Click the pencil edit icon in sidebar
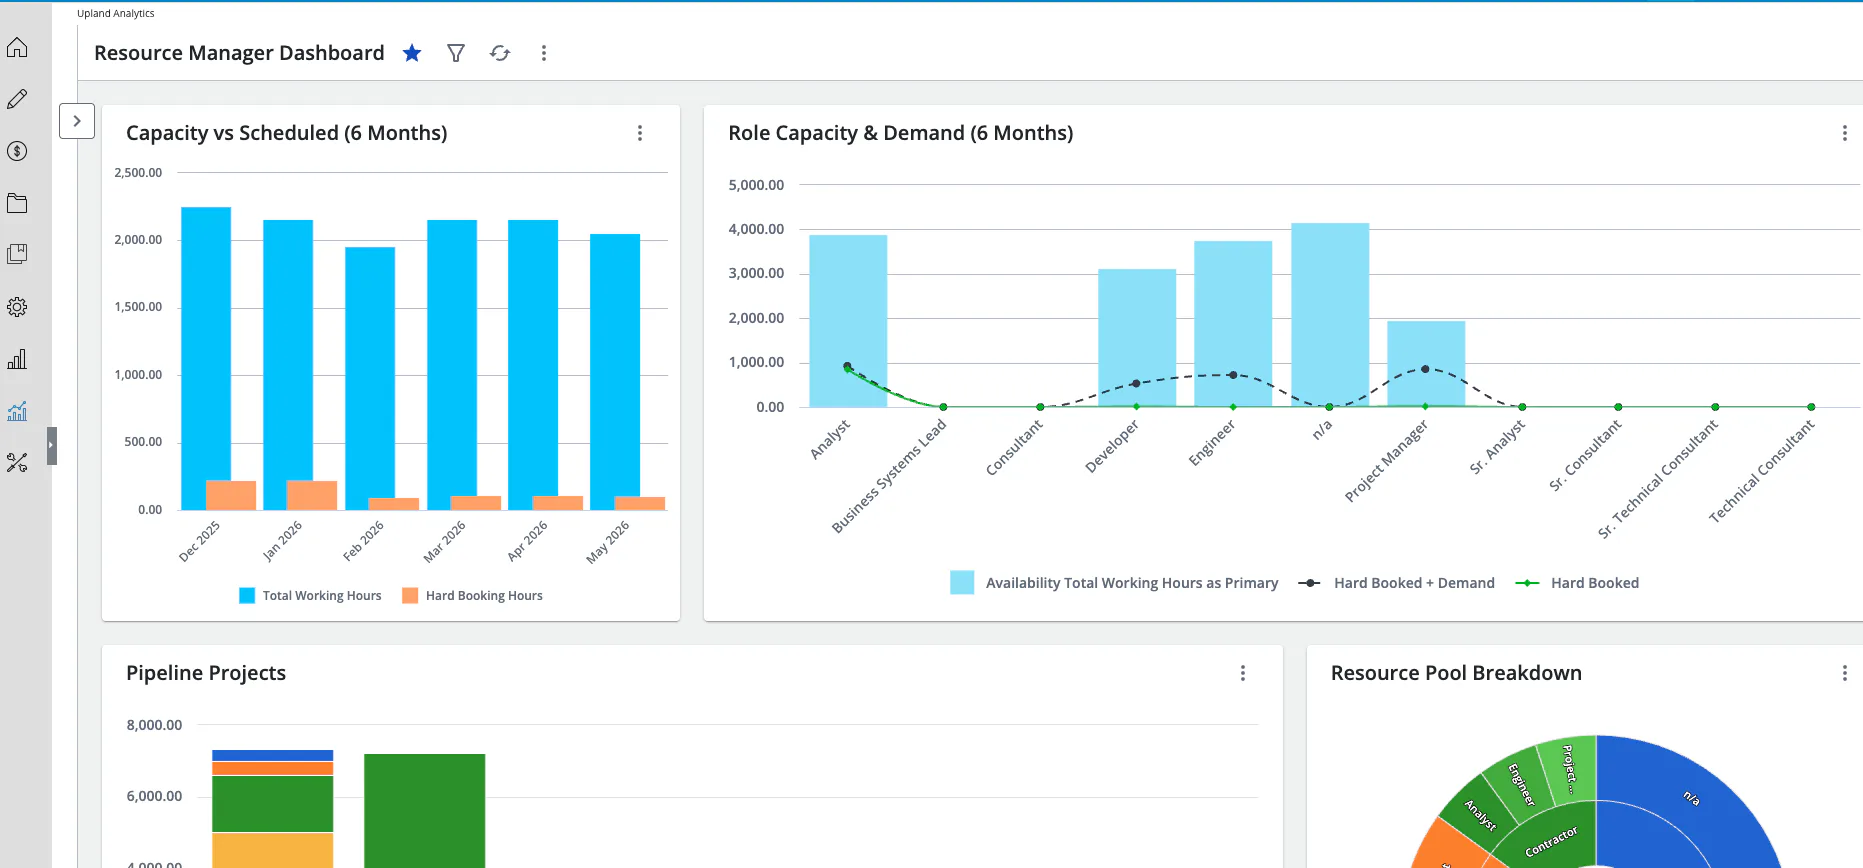This screenshot has height=868, width=1863. [17, 99]
